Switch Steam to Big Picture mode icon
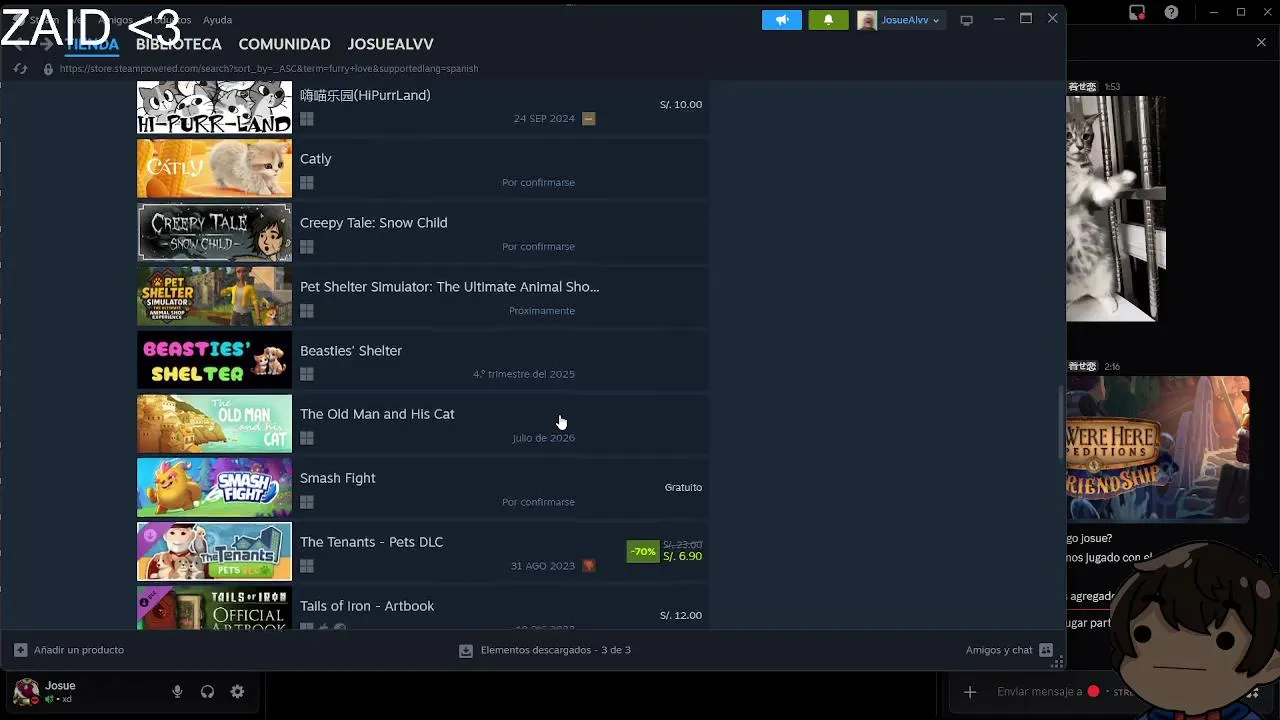 pyautogui.click(x=966, y=20)
